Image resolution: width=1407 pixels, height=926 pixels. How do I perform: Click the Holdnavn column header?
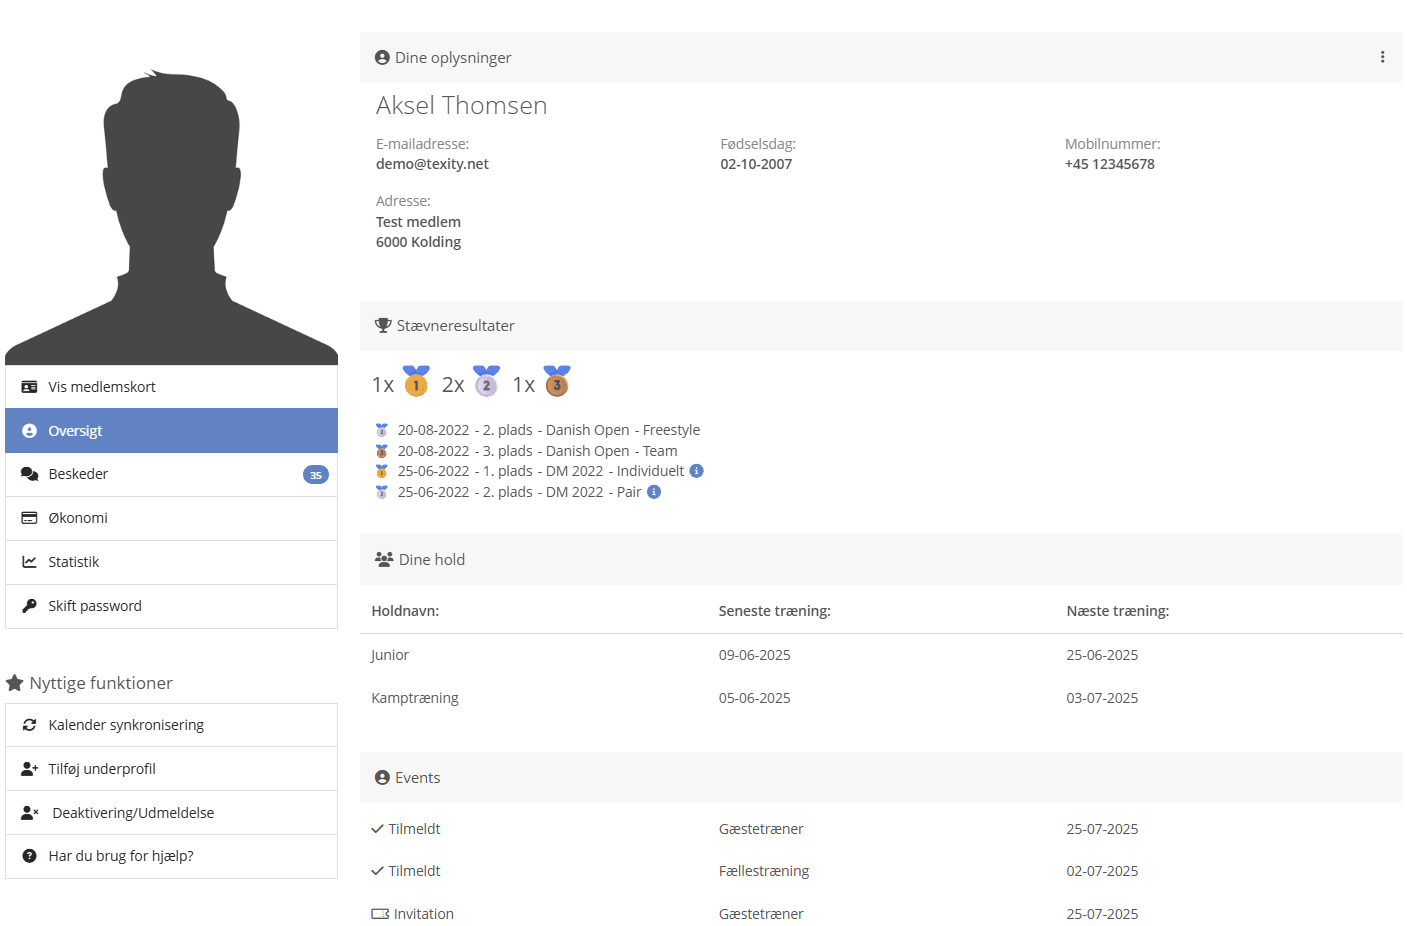pos(405,611)
